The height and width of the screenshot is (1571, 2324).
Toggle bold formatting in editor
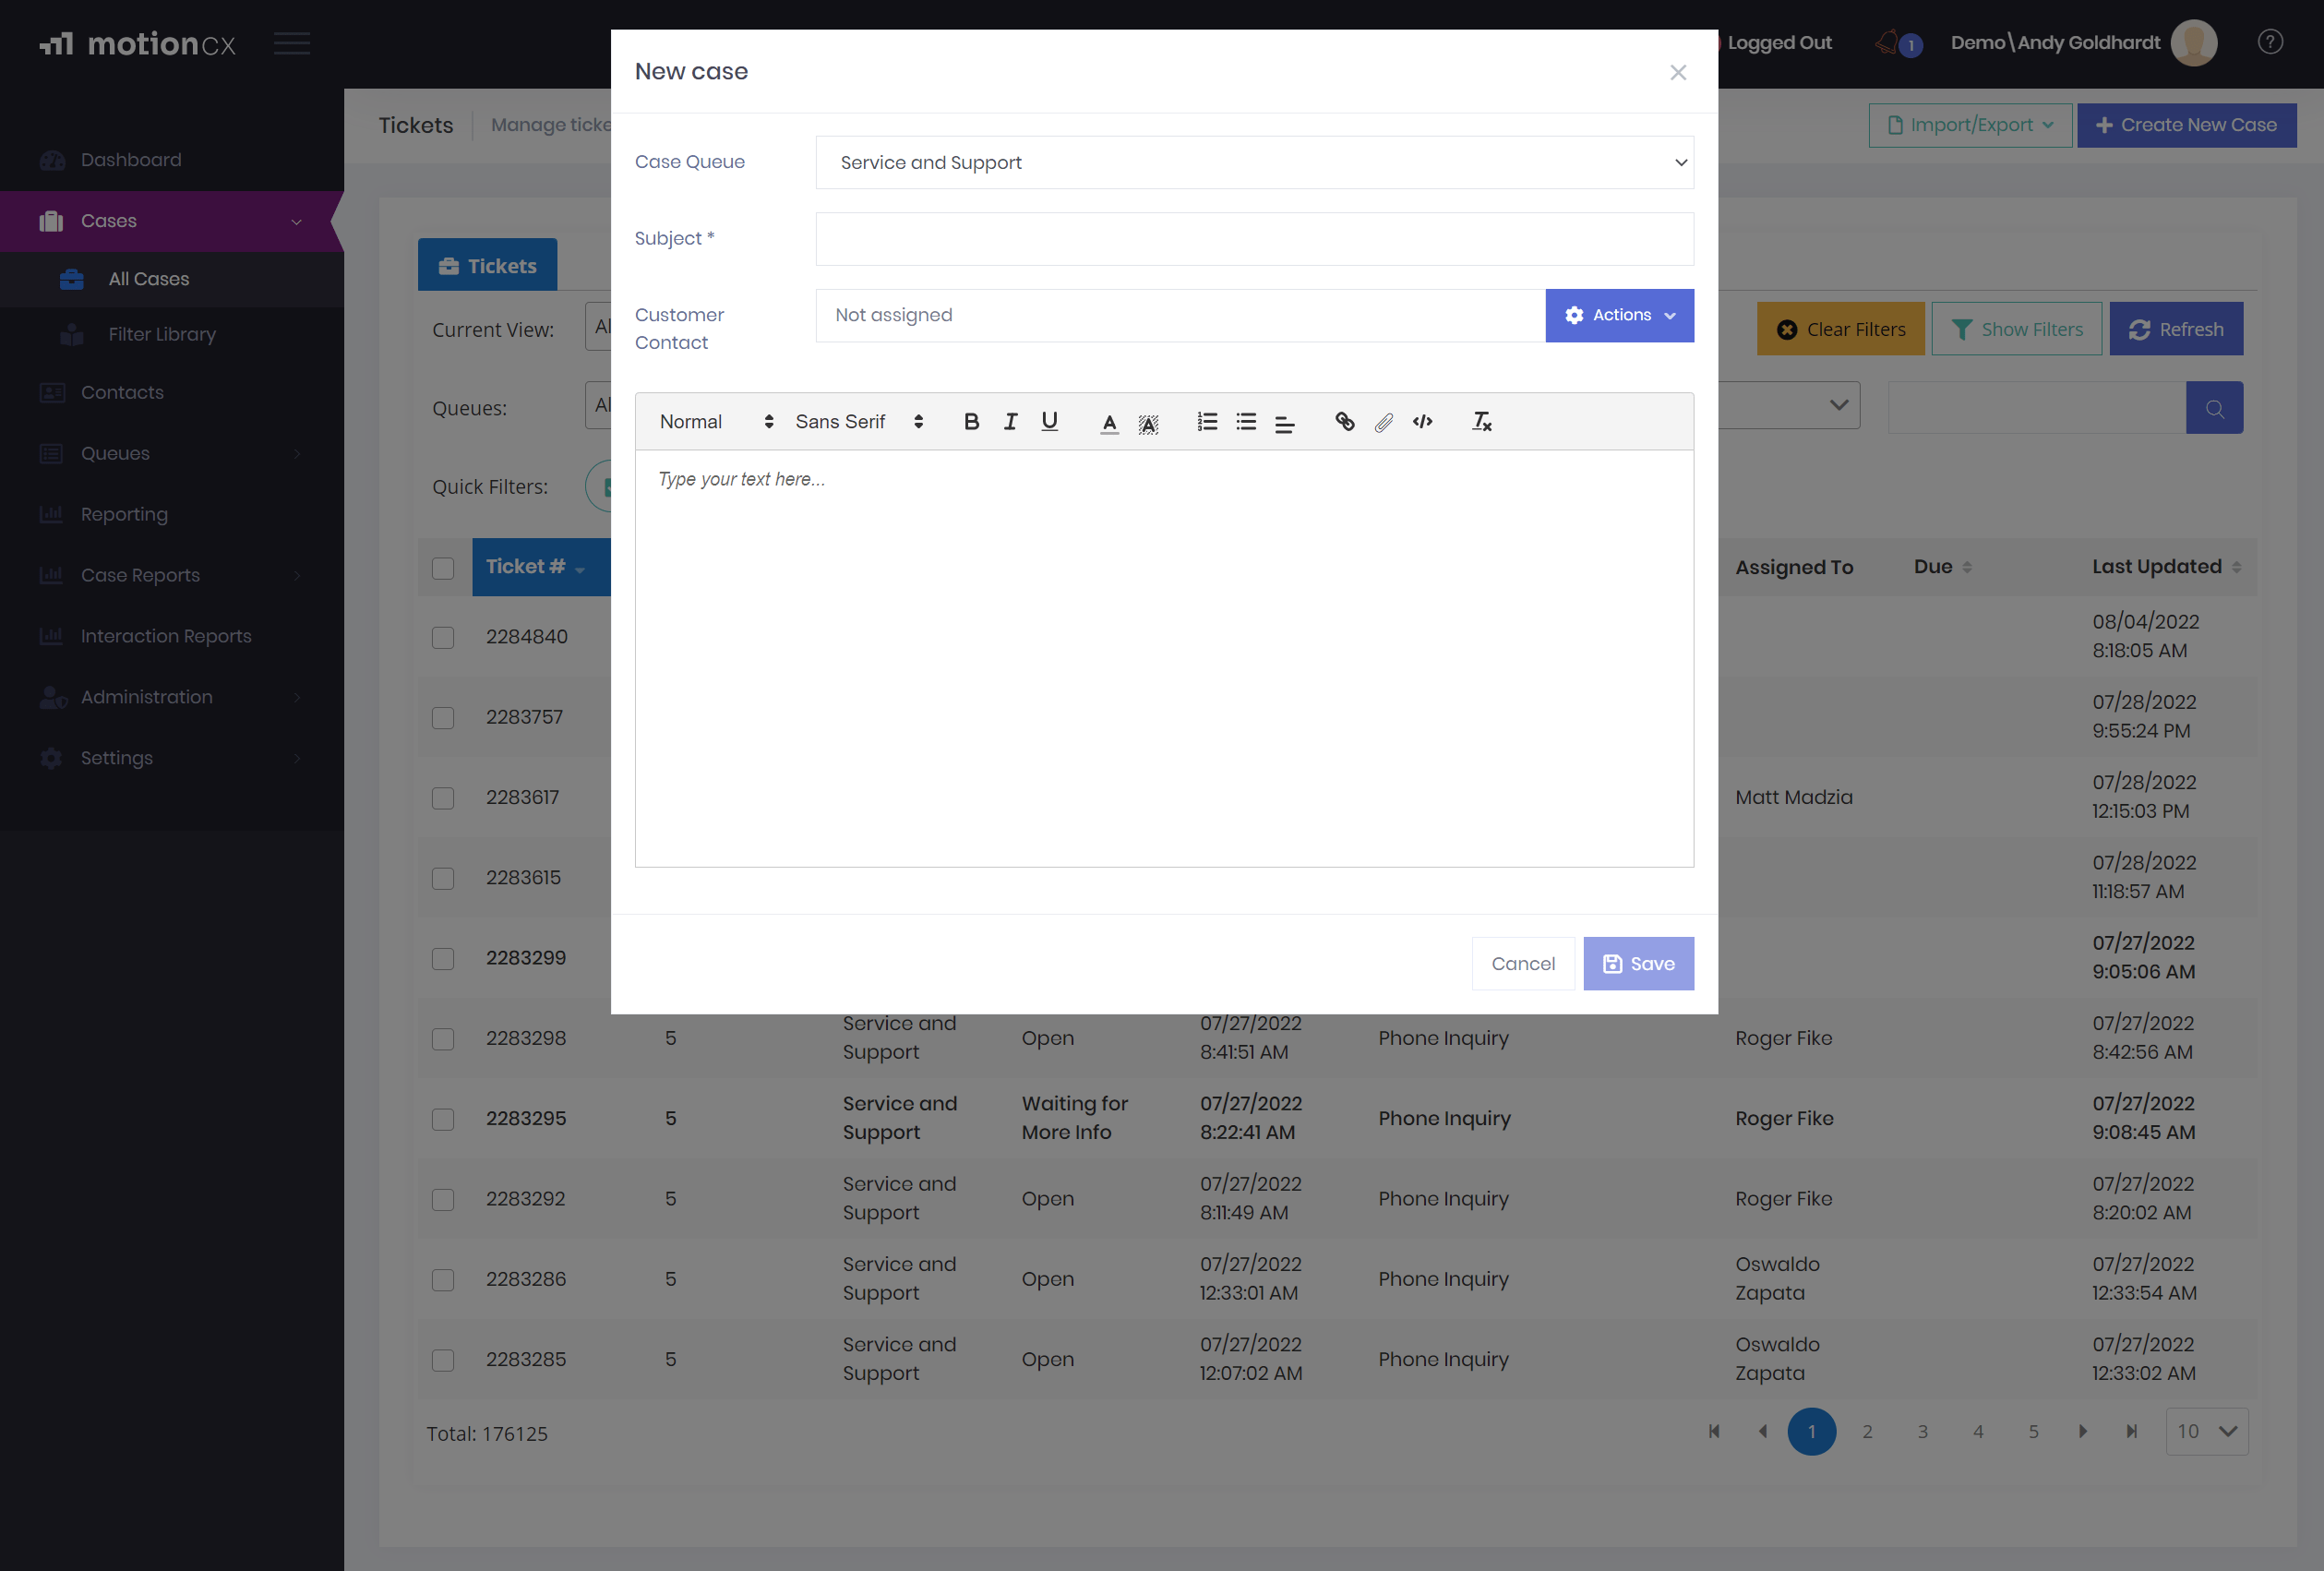(x=971, y=421)
